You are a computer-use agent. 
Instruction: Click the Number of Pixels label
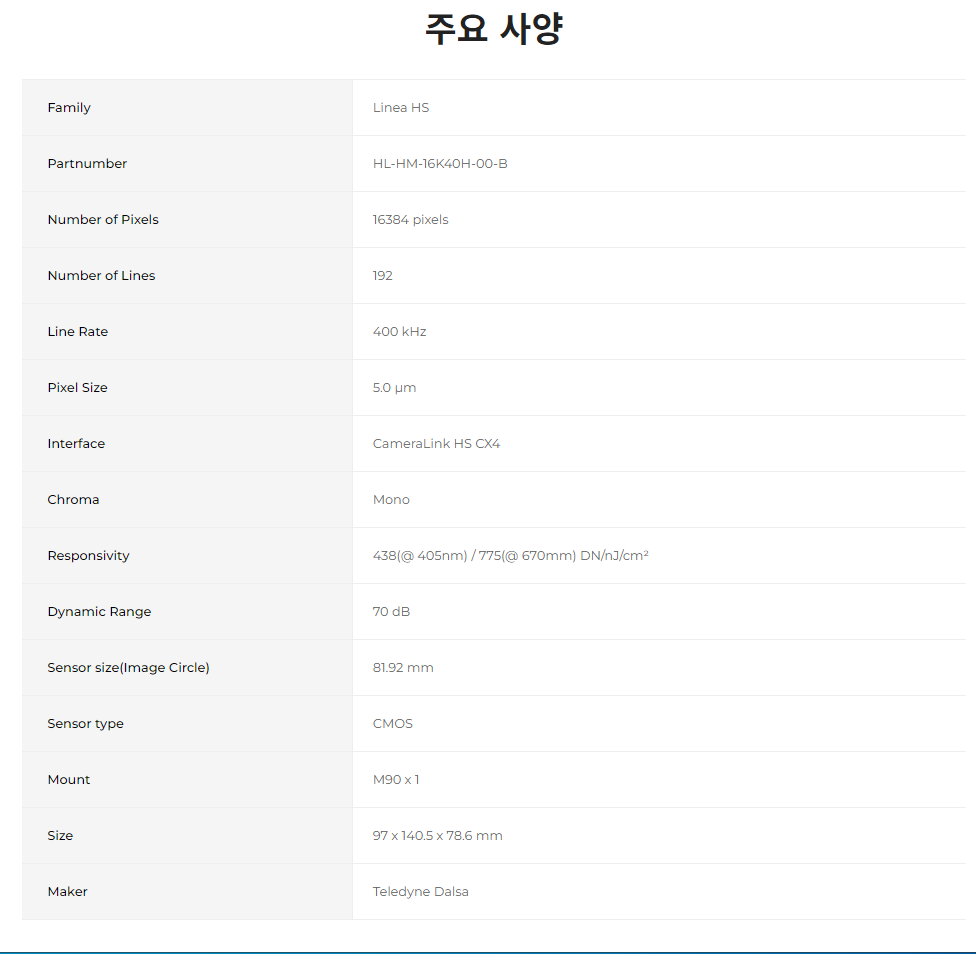pos(102,220)
